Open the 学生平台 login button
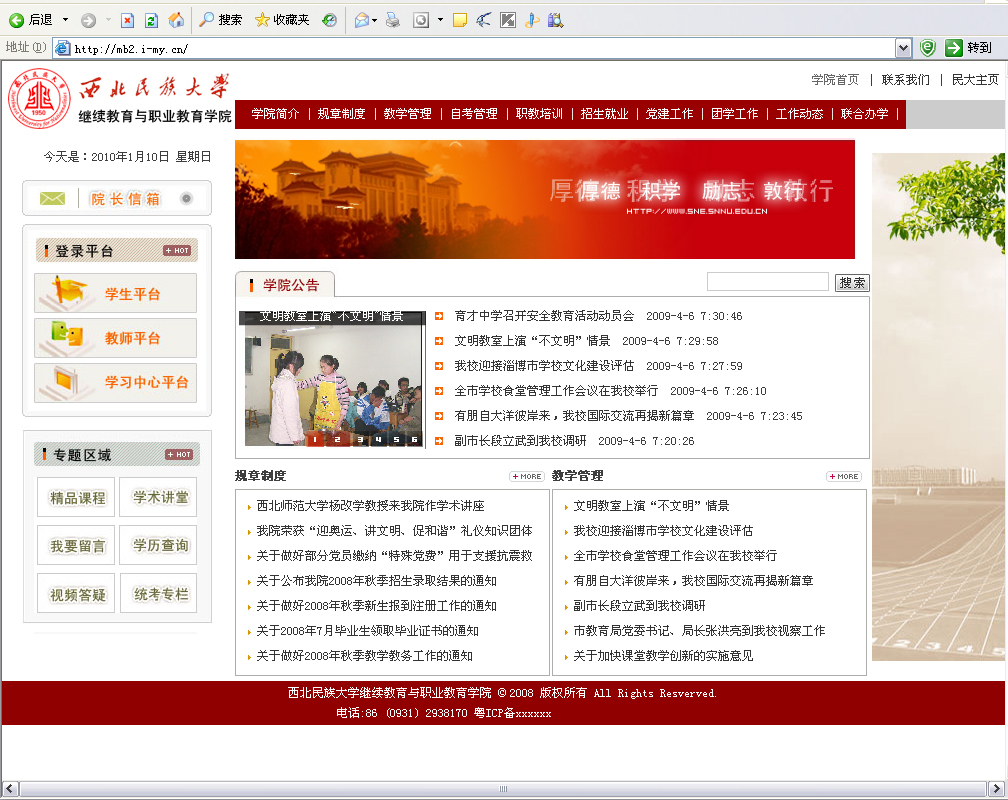The height and width of the screenshot is (800, 1008). (x=116, y=293)
